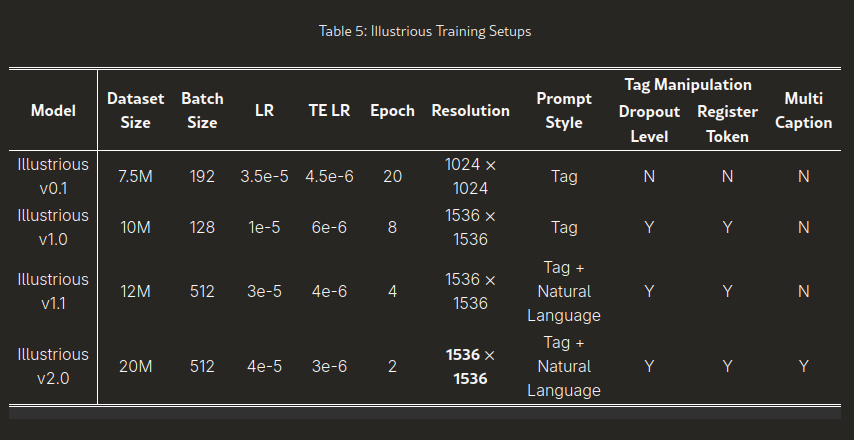
Task: Select the TE LR column header
Action: 329,111
